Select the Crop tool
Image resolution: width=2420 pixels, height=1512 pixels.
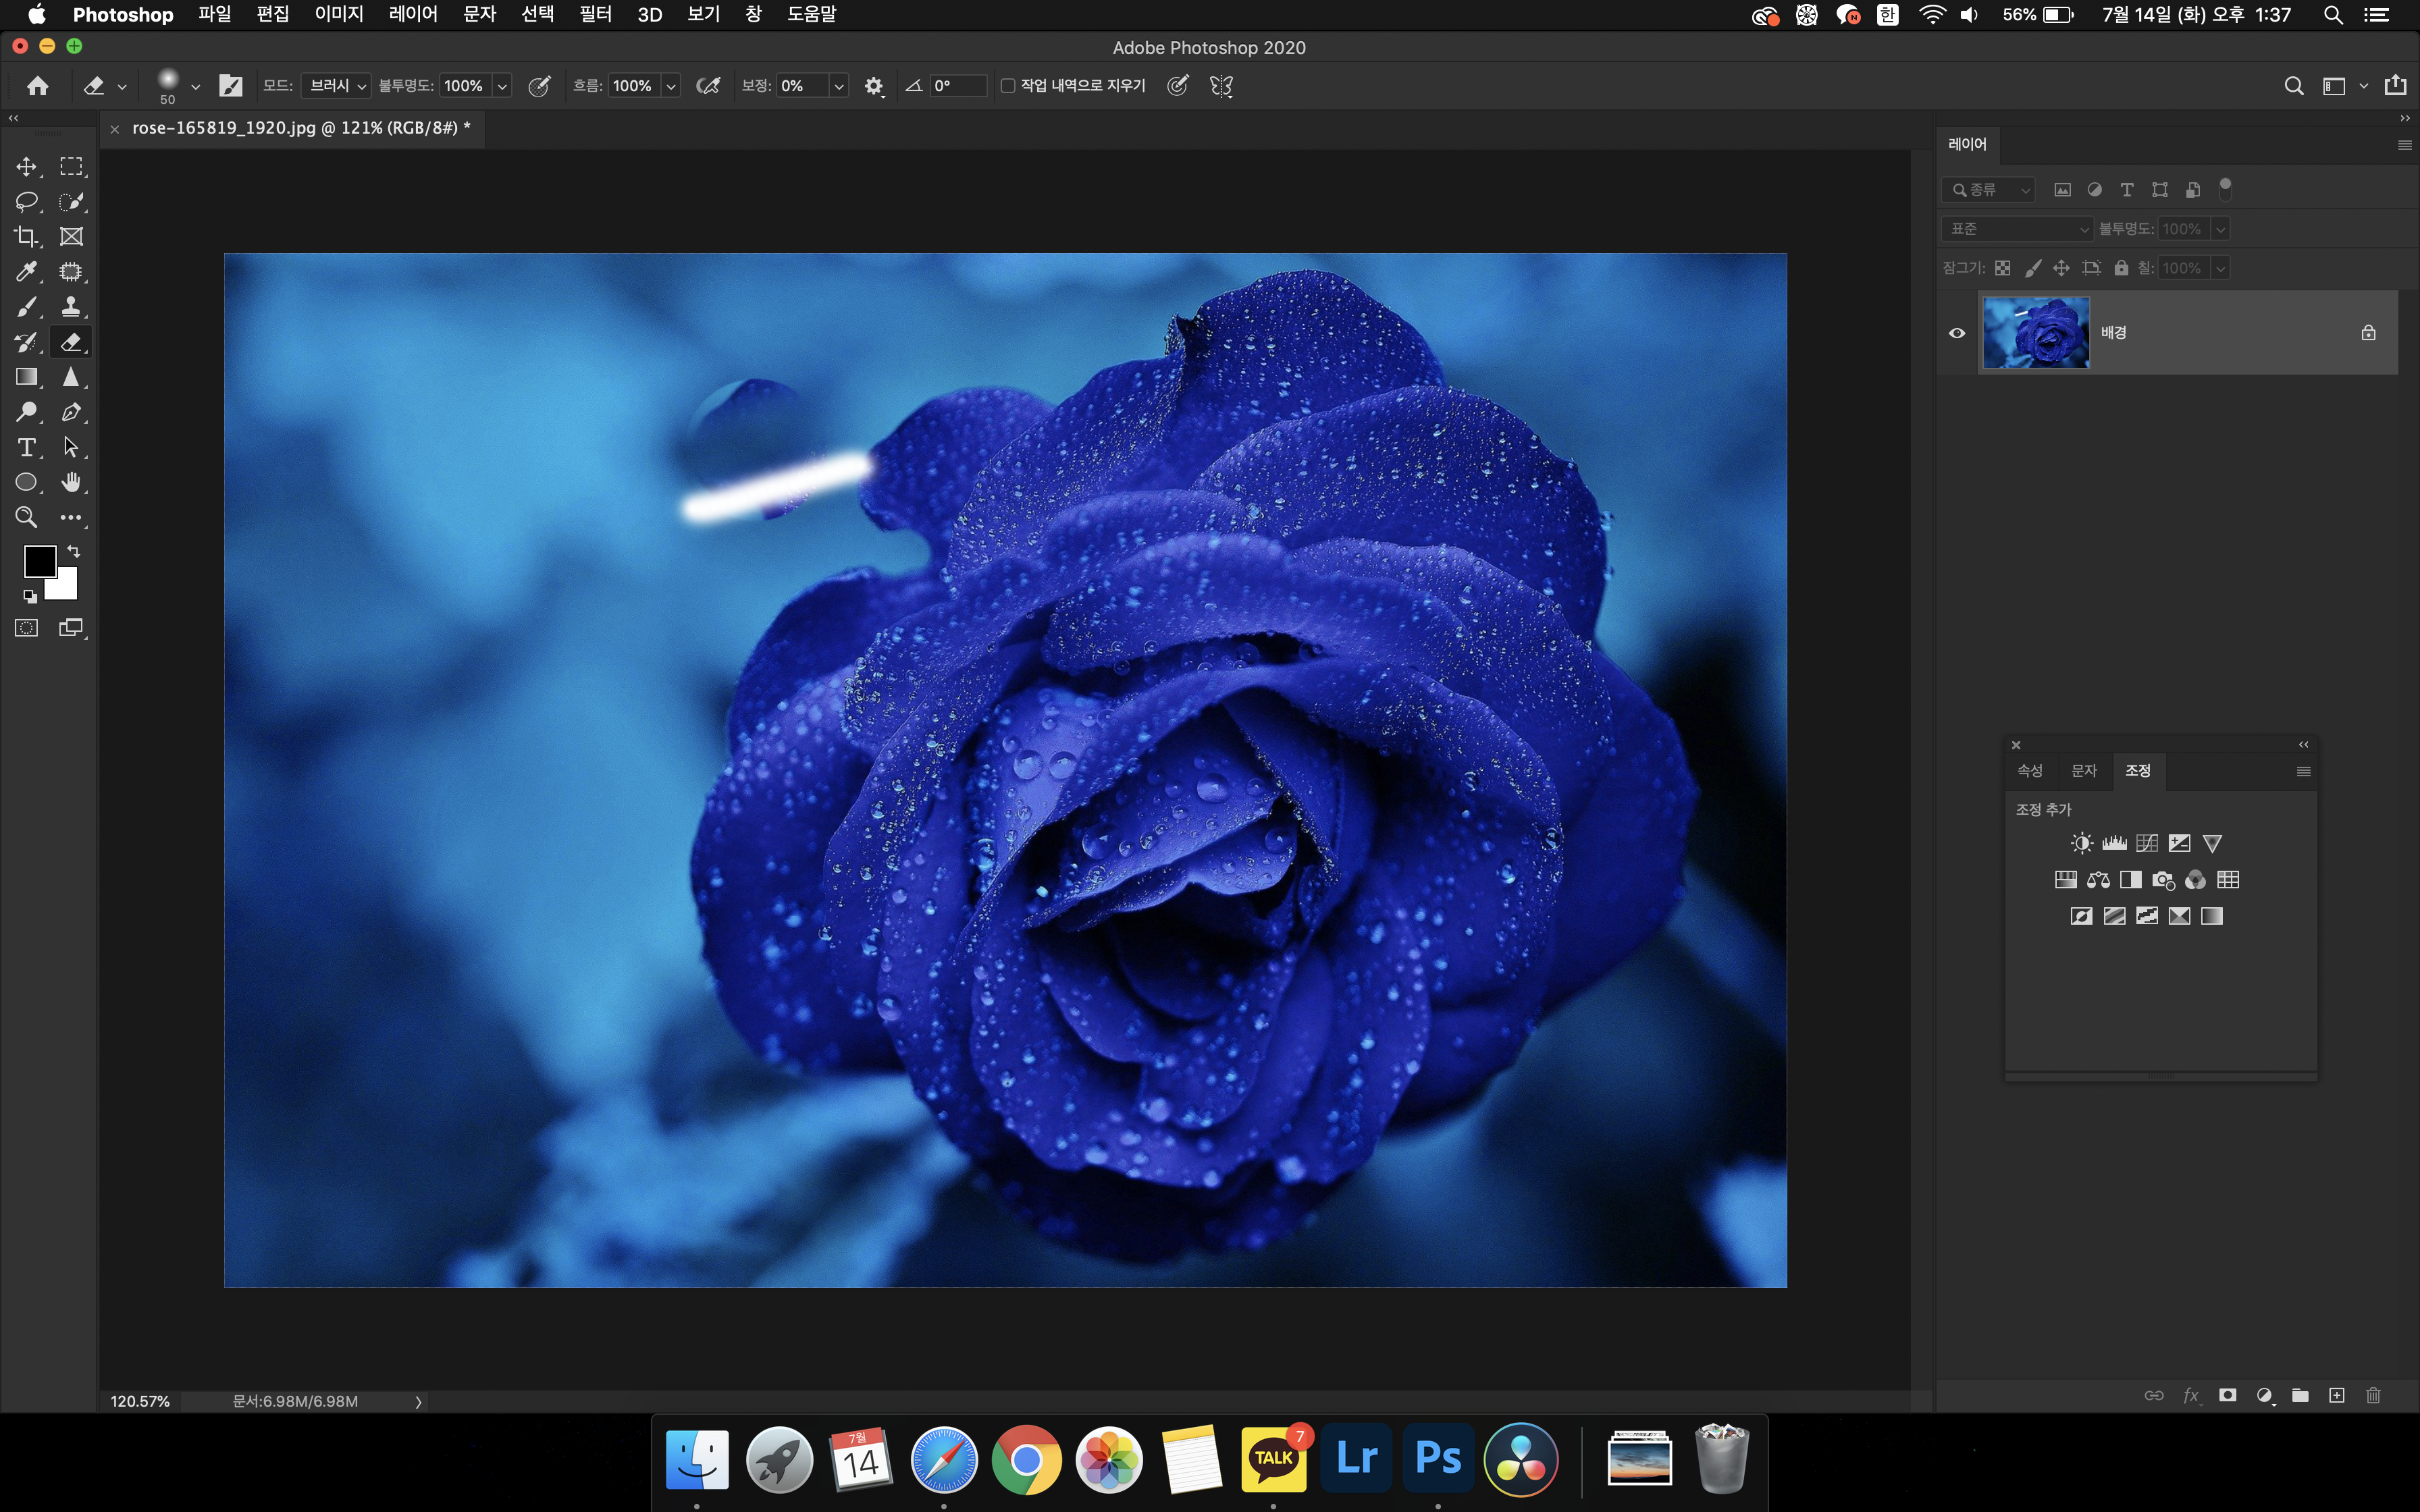(26, 237)
